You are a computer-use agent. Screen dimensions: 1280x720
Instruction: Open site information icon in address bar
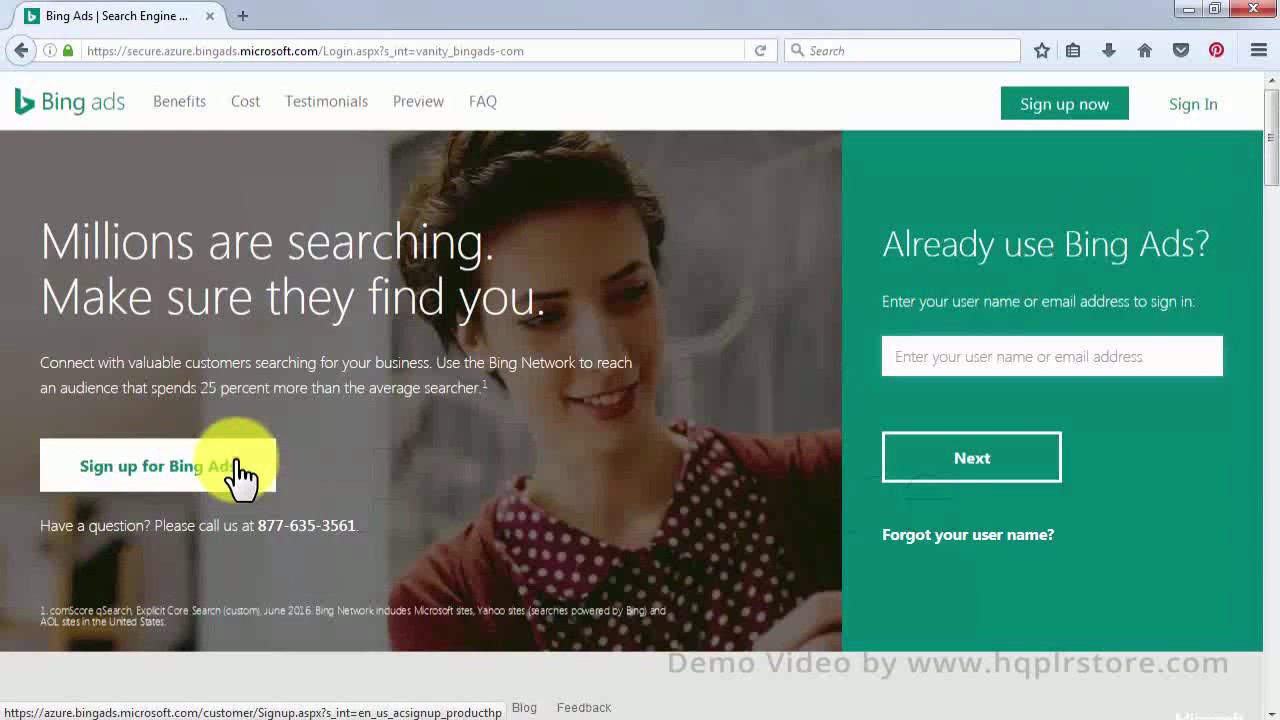pos(49,51)
